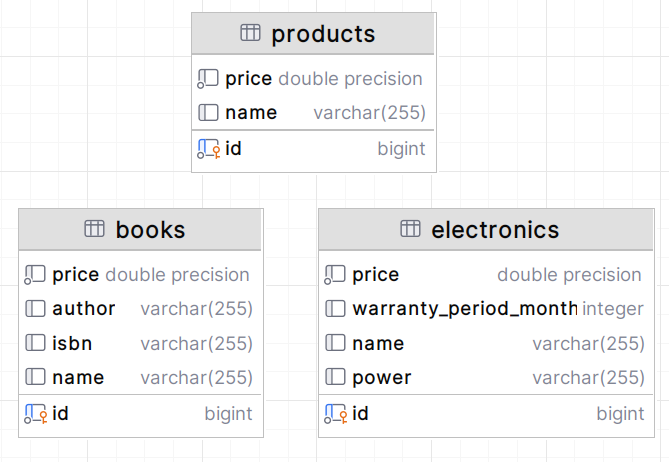Select the author column in books
Screen dimensions: 669x462
[x=84, y=309]
